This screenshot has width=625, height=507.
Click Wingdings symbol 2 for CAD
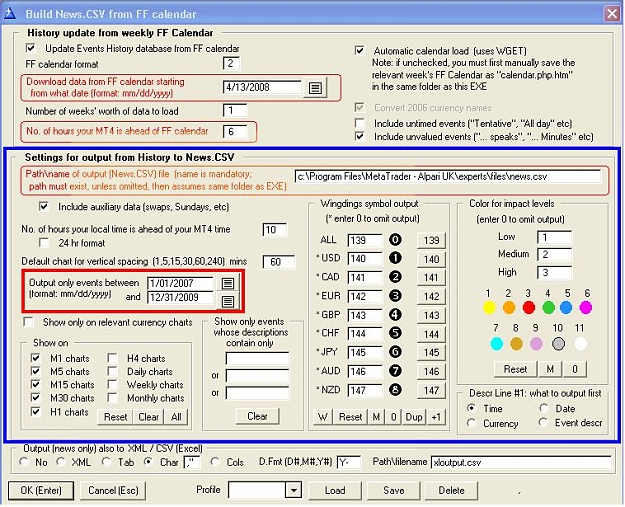tap(395, 277)
